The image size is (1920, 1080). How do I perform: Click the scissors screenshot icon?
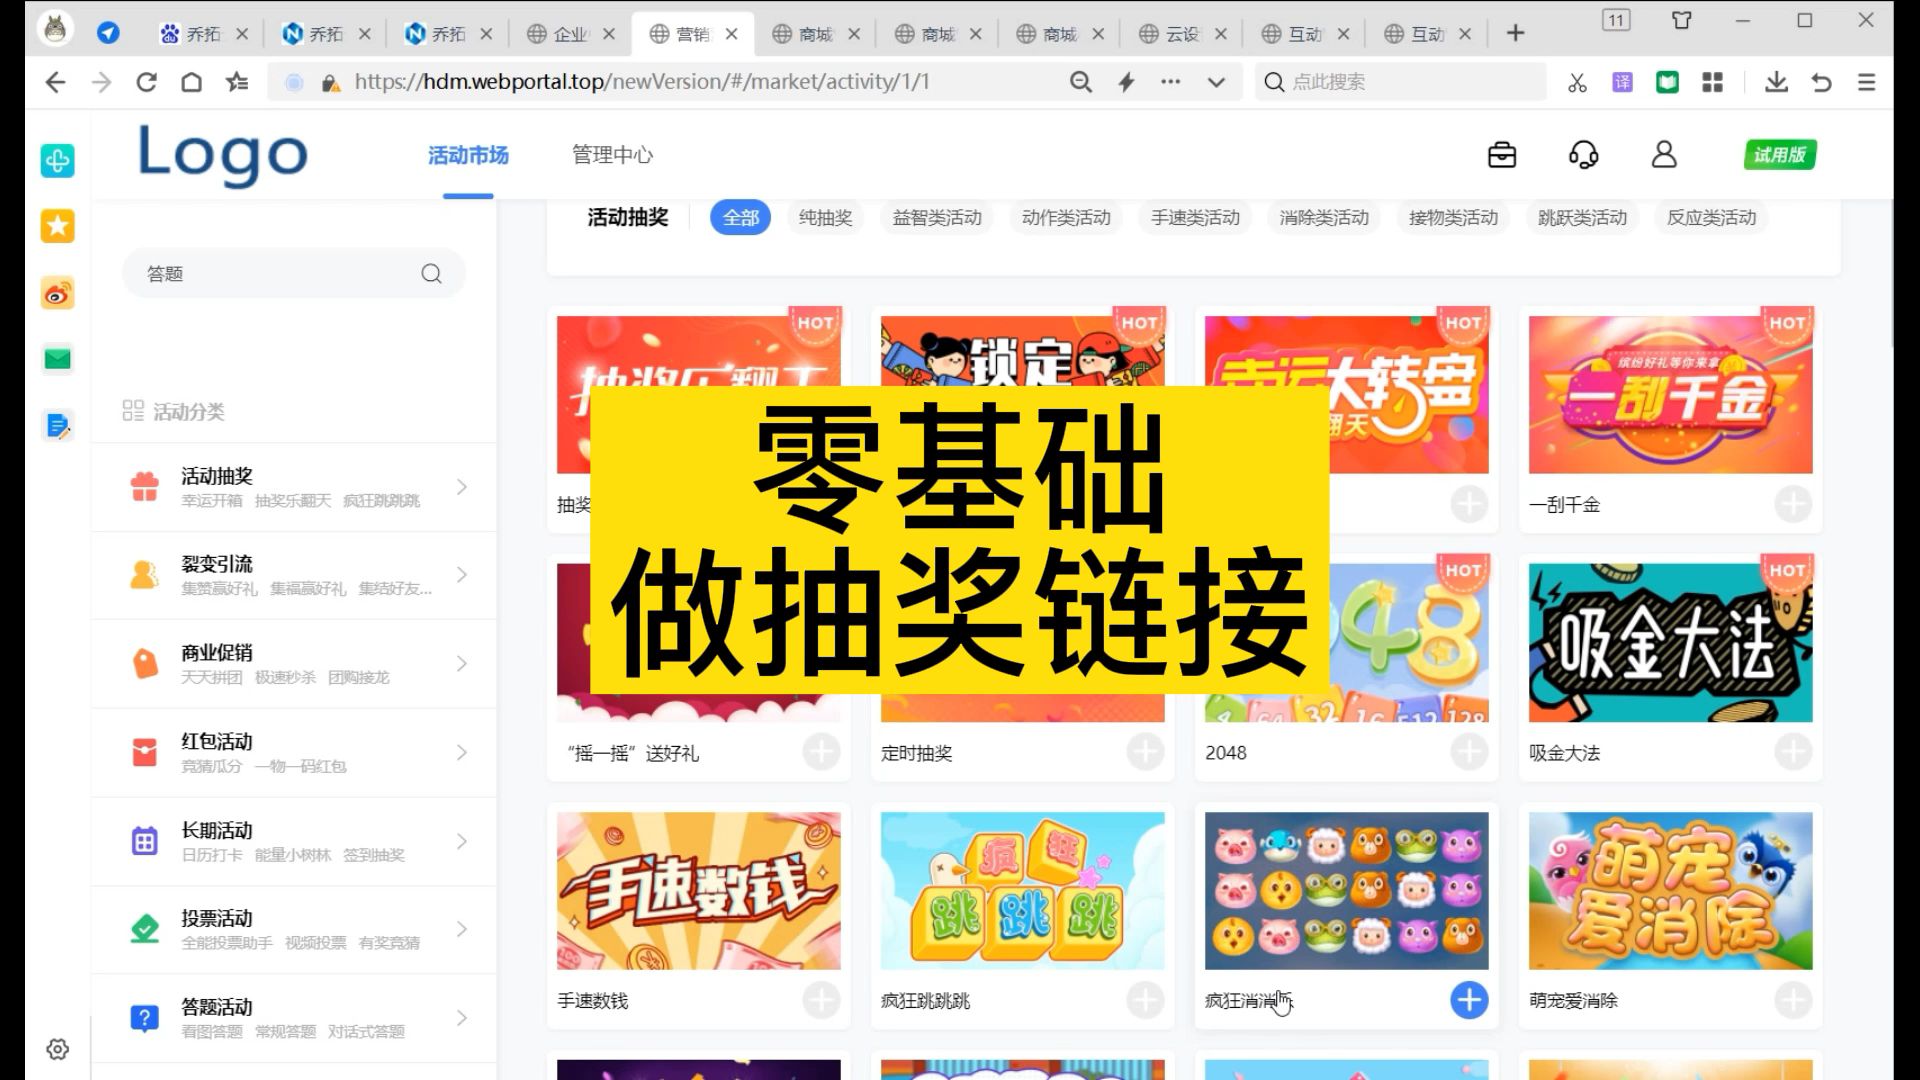[1577, 82]
